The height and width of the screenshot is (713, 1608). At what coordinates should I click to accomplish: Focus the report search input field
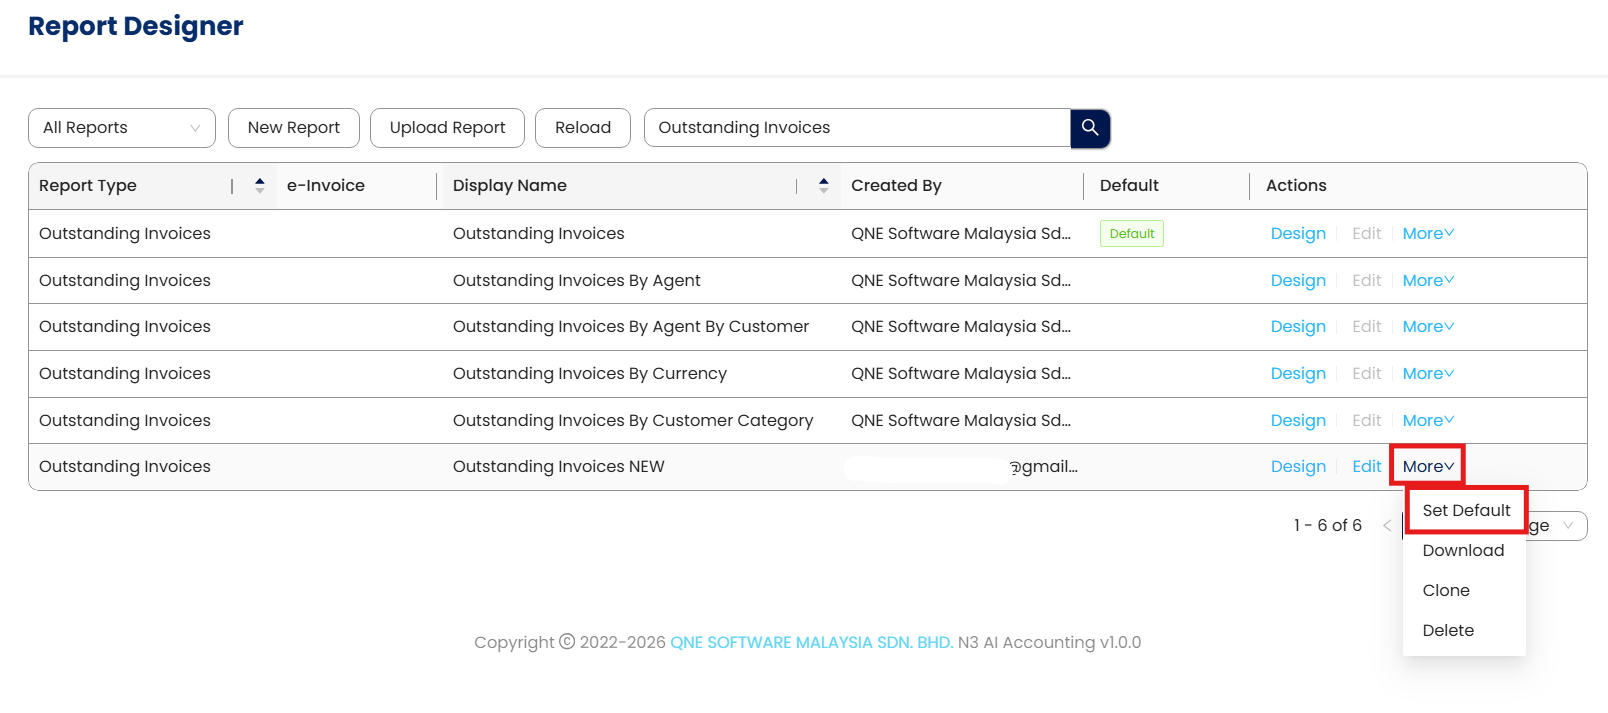pyautogui.click(x=857, y=128)
